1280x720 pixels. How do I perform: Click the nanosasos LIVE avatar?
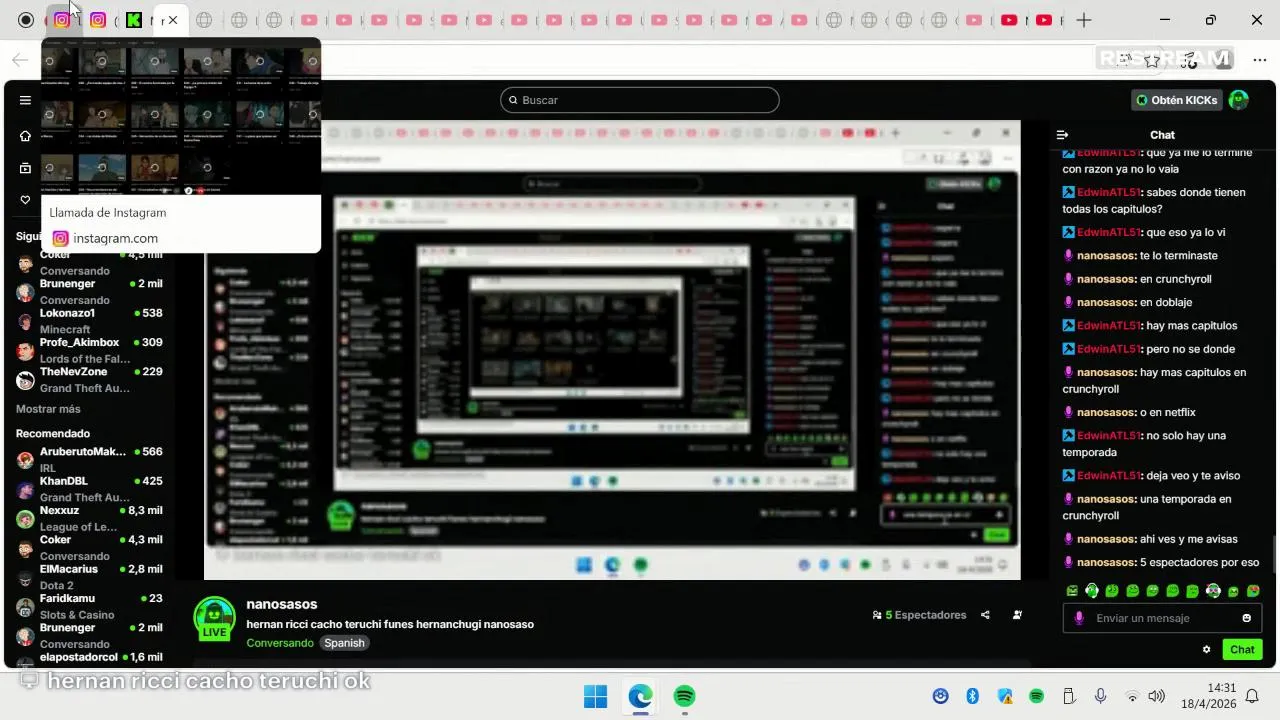pos(214,618)
